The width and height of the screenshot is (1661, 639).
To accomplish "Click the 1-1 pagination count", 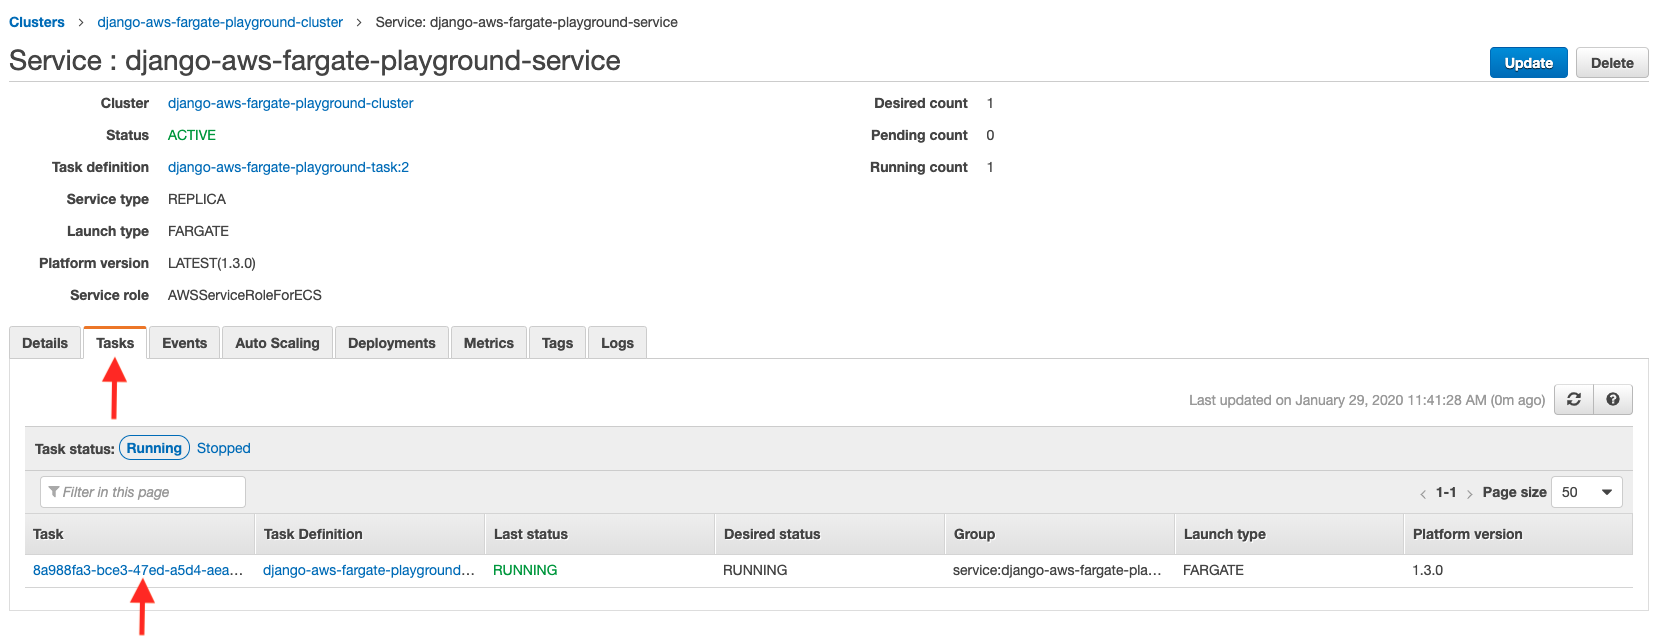I will (1446, 492).
